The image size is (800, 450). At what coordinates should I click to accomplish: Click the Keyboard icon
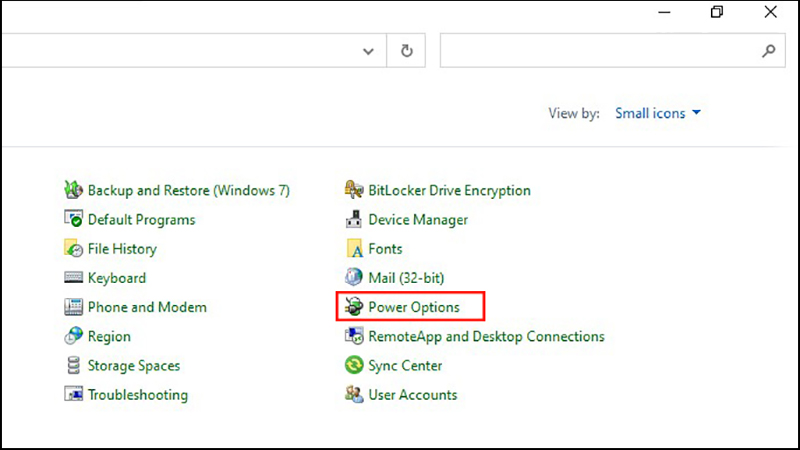[x=73, y=278]
